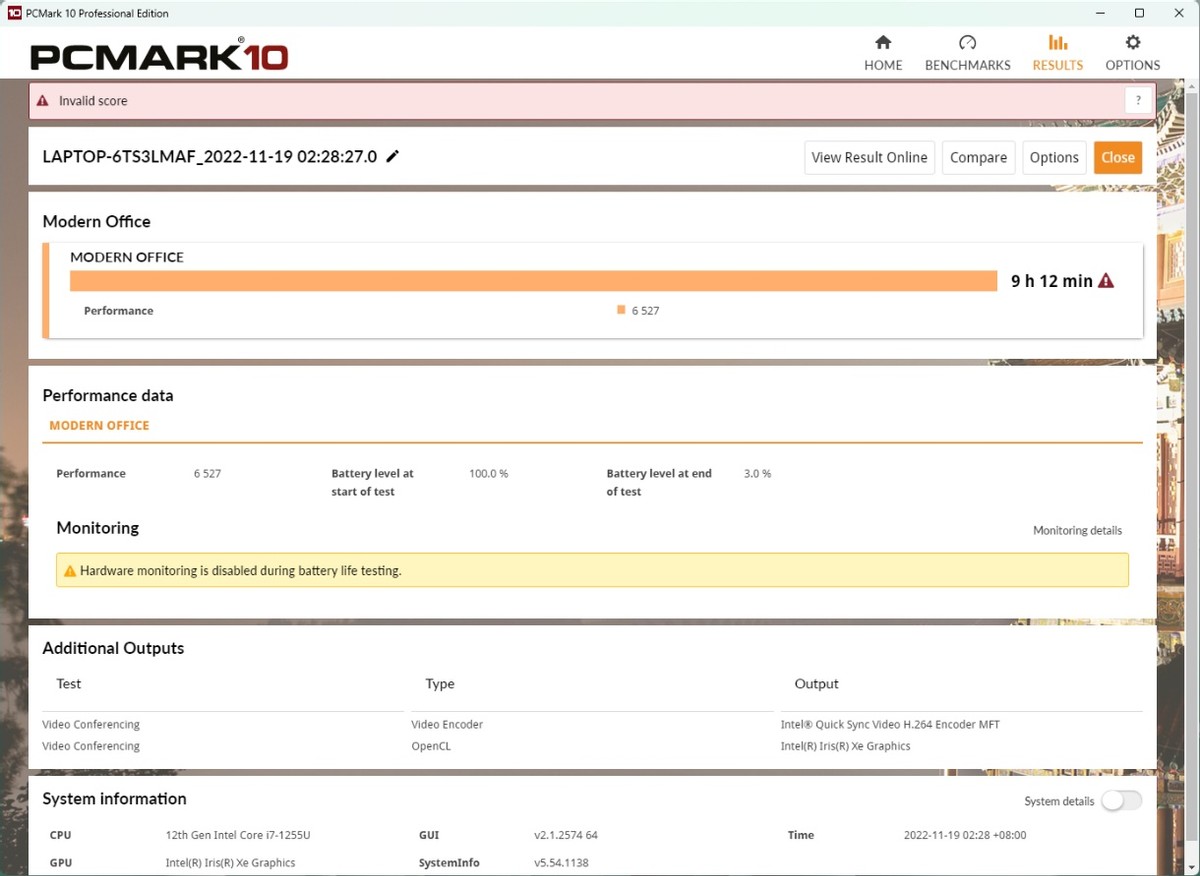Click the Invalid score warning icon
1200x876 pixels.
point(42,101)
